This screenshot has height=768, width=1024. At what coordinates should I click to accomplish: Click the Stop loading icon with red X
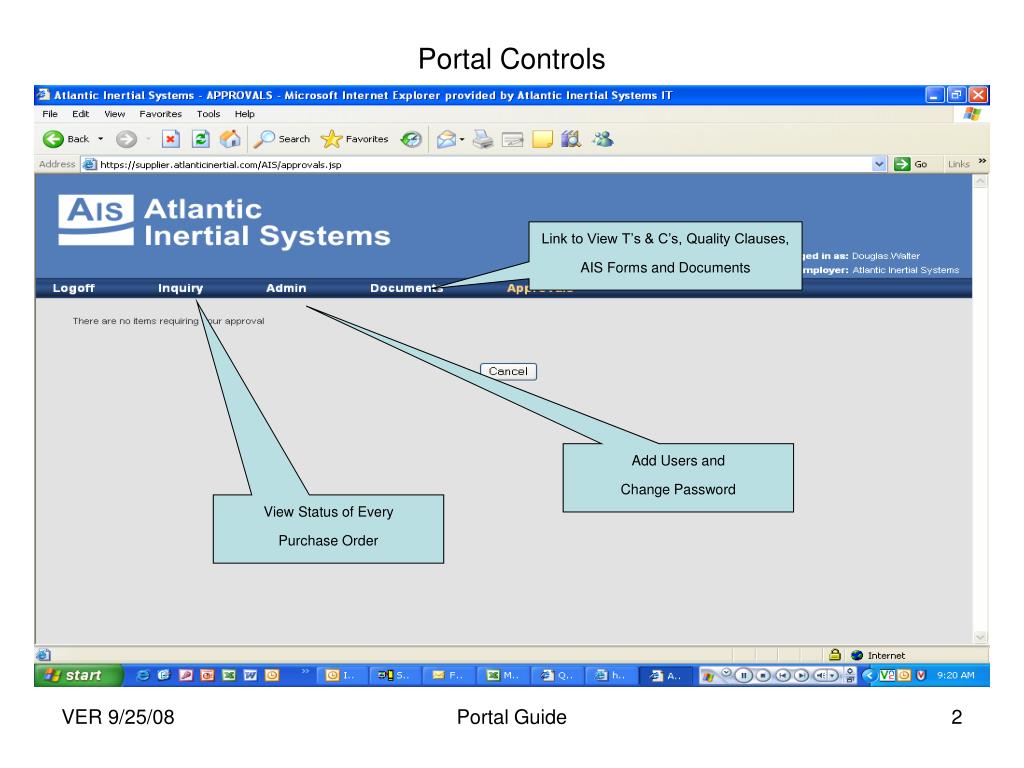pos(170,139)
